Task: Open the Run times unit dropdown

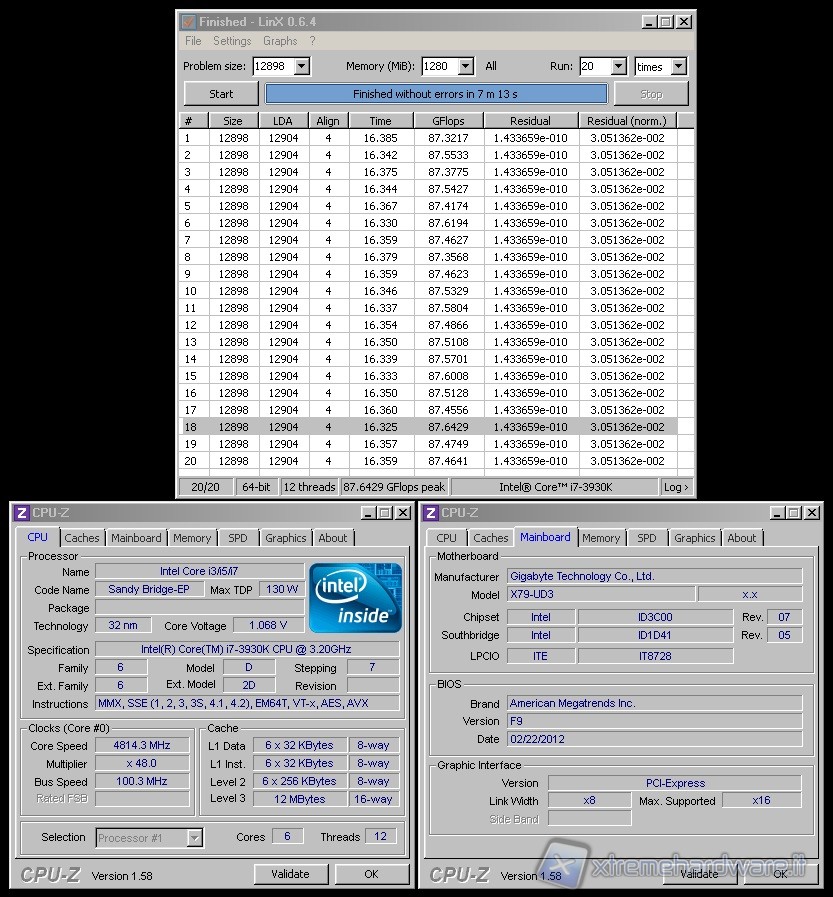Action: pos(677,67)
